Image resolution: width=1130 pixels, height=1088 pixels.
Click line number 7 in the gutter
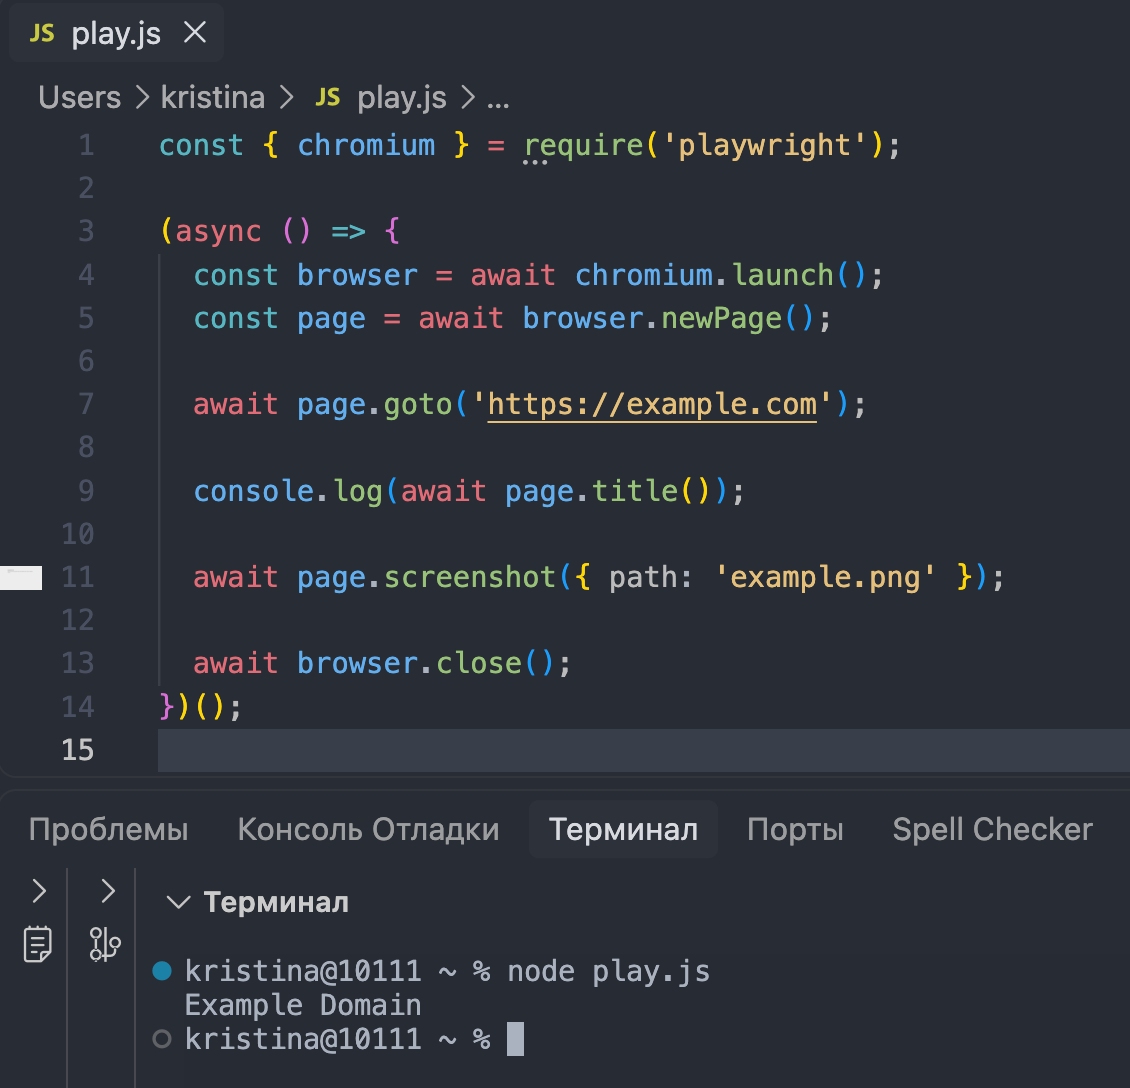pos(86,404)
